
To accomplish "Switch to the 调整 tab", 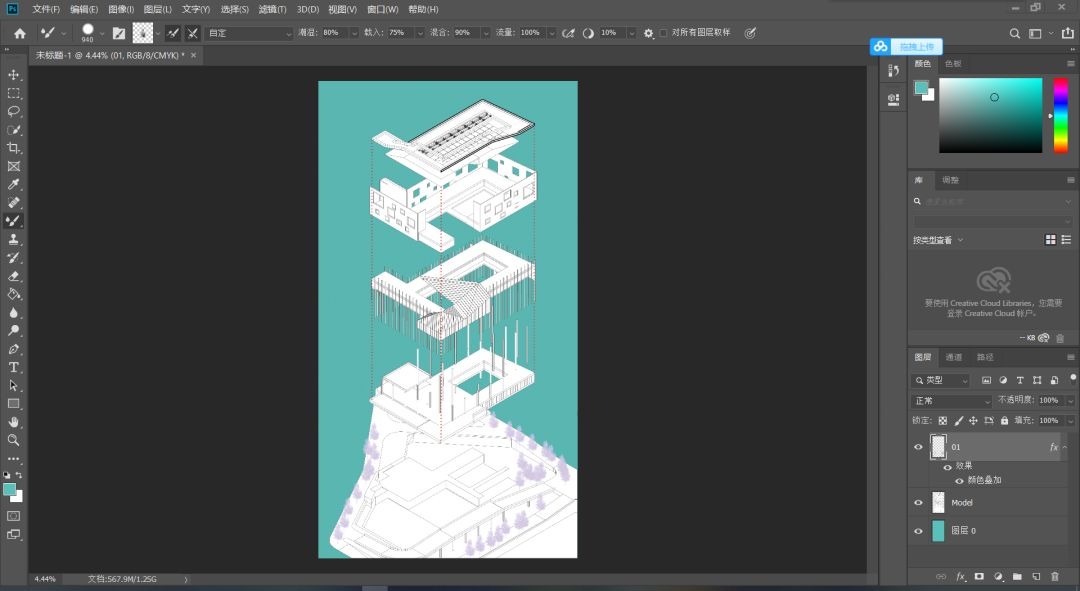I will click(951, 180).
